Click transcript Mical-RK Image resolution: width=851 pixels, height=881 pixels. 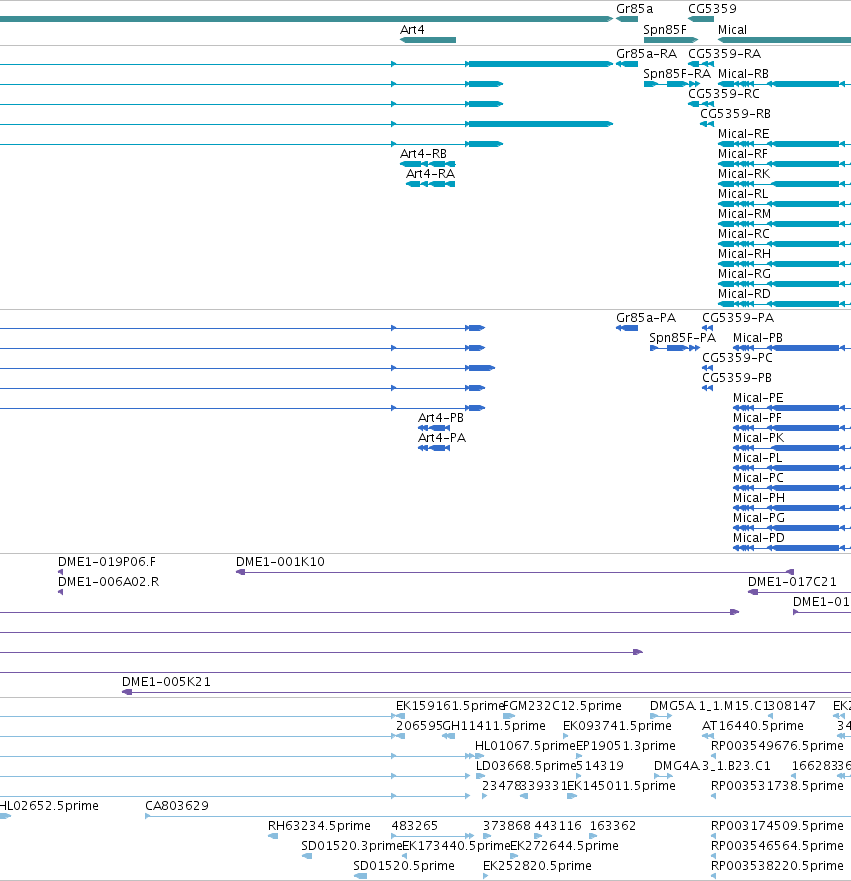[x=784, y=184]
